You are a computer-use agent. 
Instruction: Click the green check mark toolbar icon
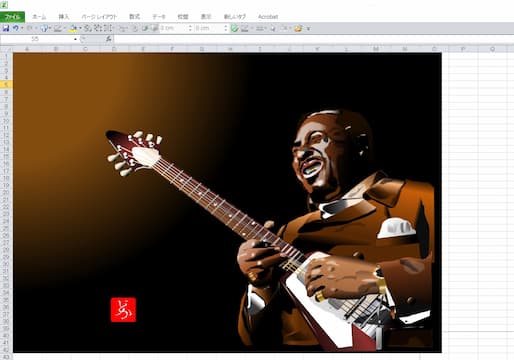click(234, 28)
